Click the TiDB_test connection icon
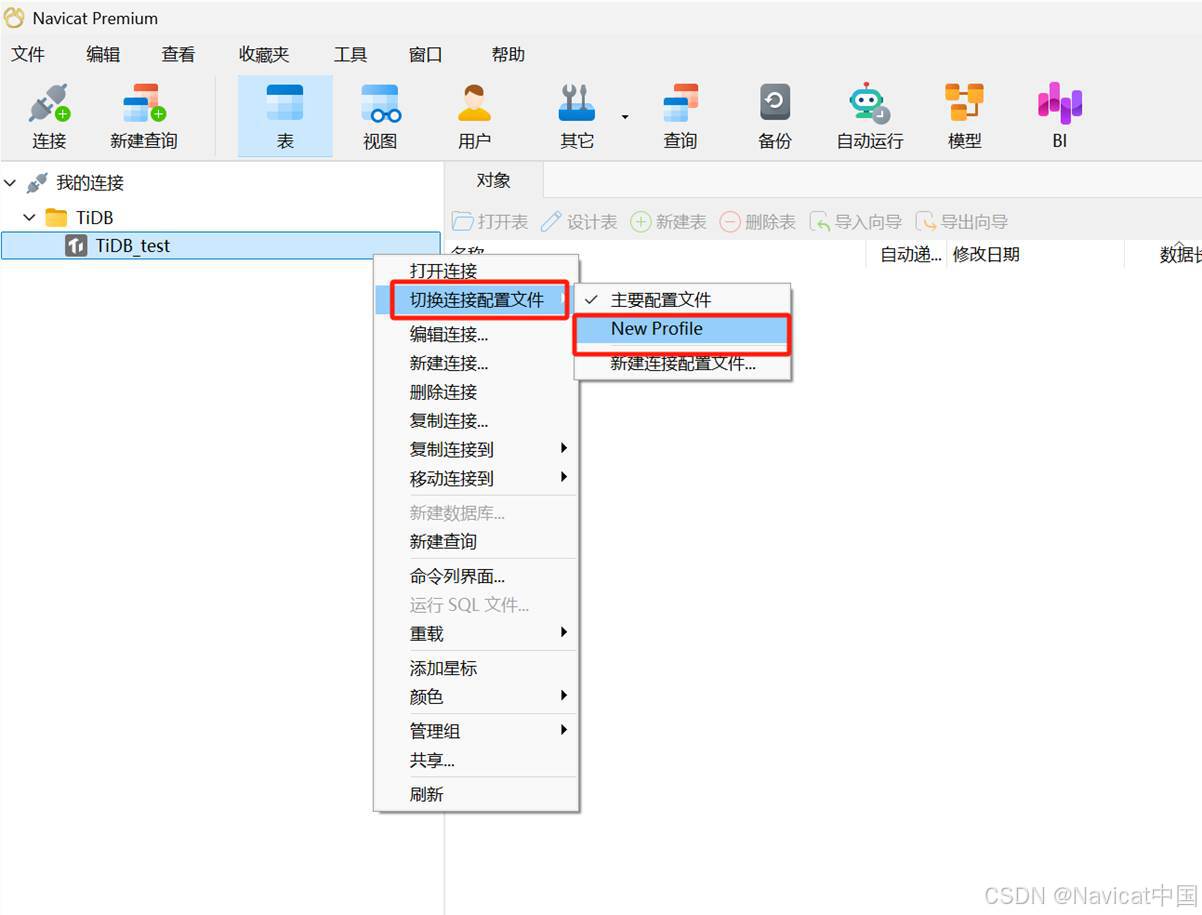This screenshot has width=1202, height=915. [x=76, y=246]
